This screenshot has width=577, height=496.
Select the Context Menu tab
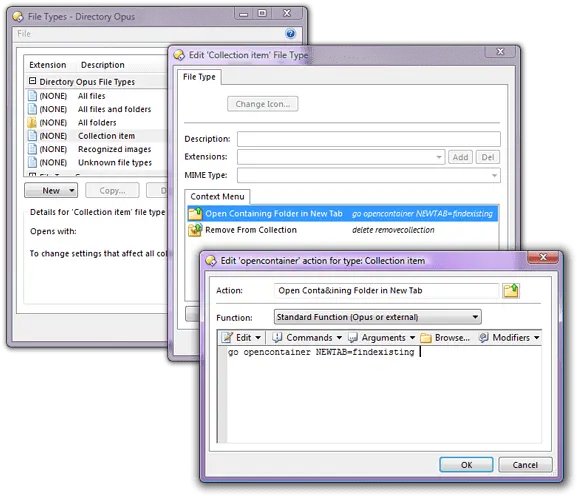217,196
